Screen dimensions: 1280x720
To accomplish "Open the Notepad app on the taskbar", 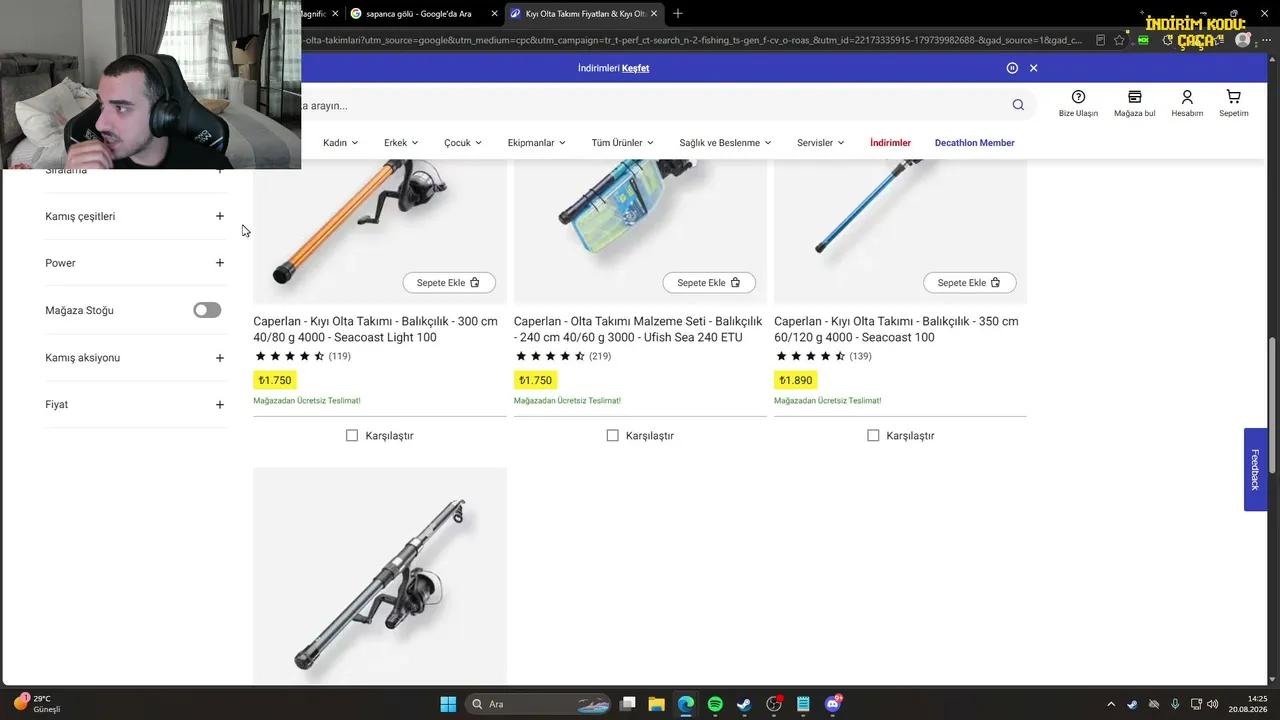I will point(803,704).
